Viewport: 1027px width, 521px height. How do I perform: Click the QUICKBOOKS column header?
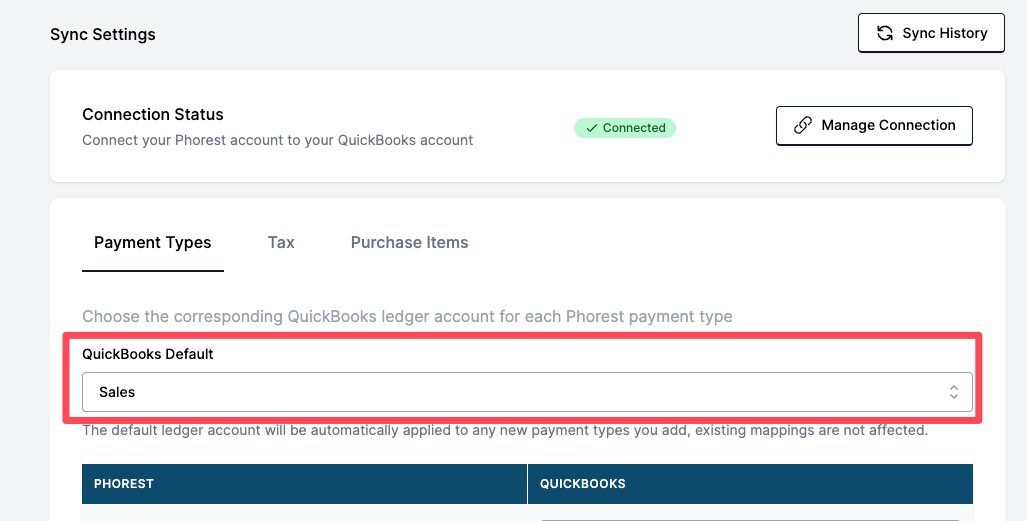(583, 484)
